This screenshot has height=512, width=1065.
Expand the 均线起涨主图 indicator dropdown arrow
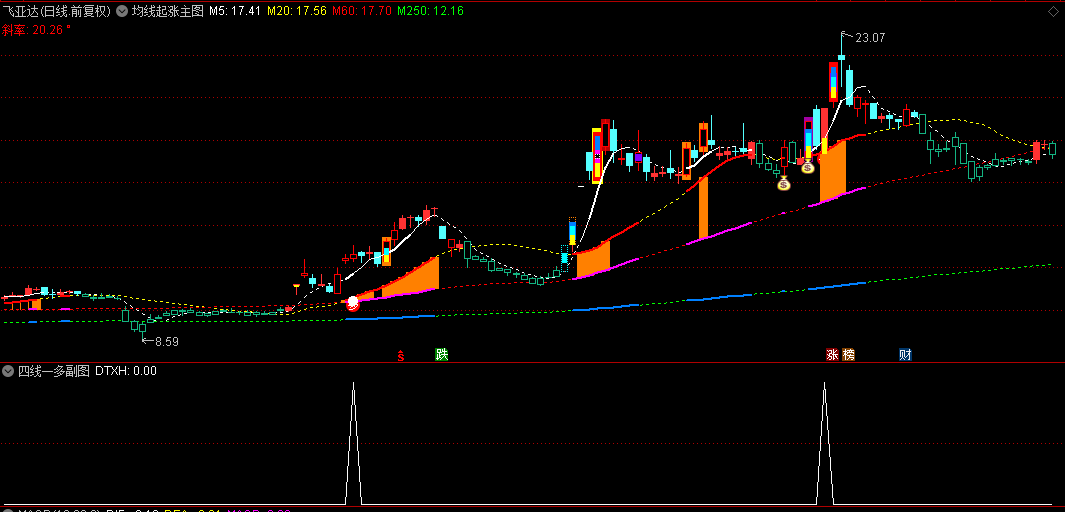[121, 12]
